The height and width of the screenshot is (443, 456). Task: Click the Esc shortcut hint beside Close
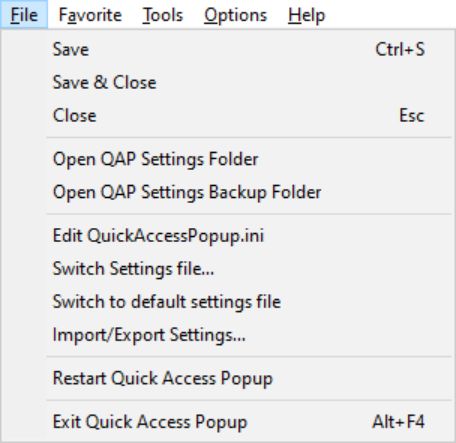point(412,116)
